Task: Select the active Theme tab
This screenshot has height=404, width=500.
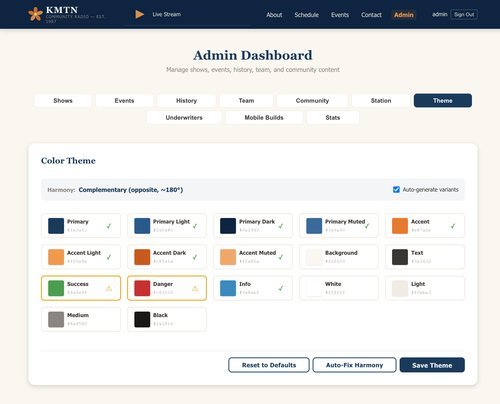Action: coord(443,100)
